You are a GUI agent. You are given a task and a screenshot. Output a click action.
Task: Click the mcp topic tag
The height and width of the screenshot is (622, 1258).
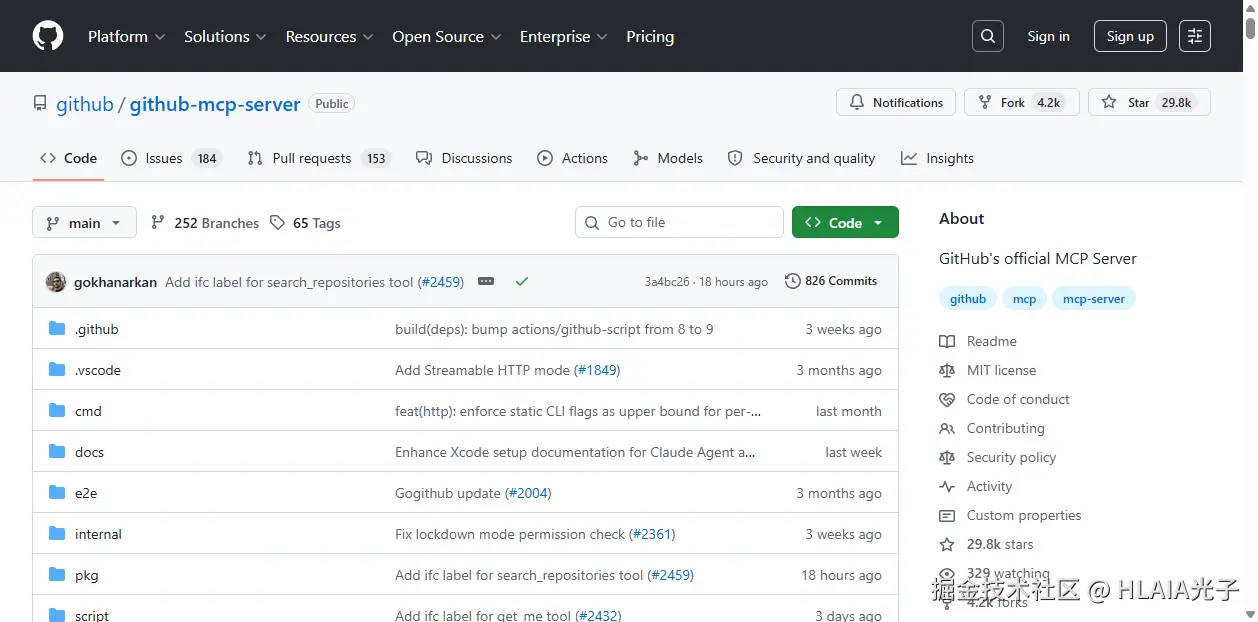pyautogui.click(x=1024, y=299)
